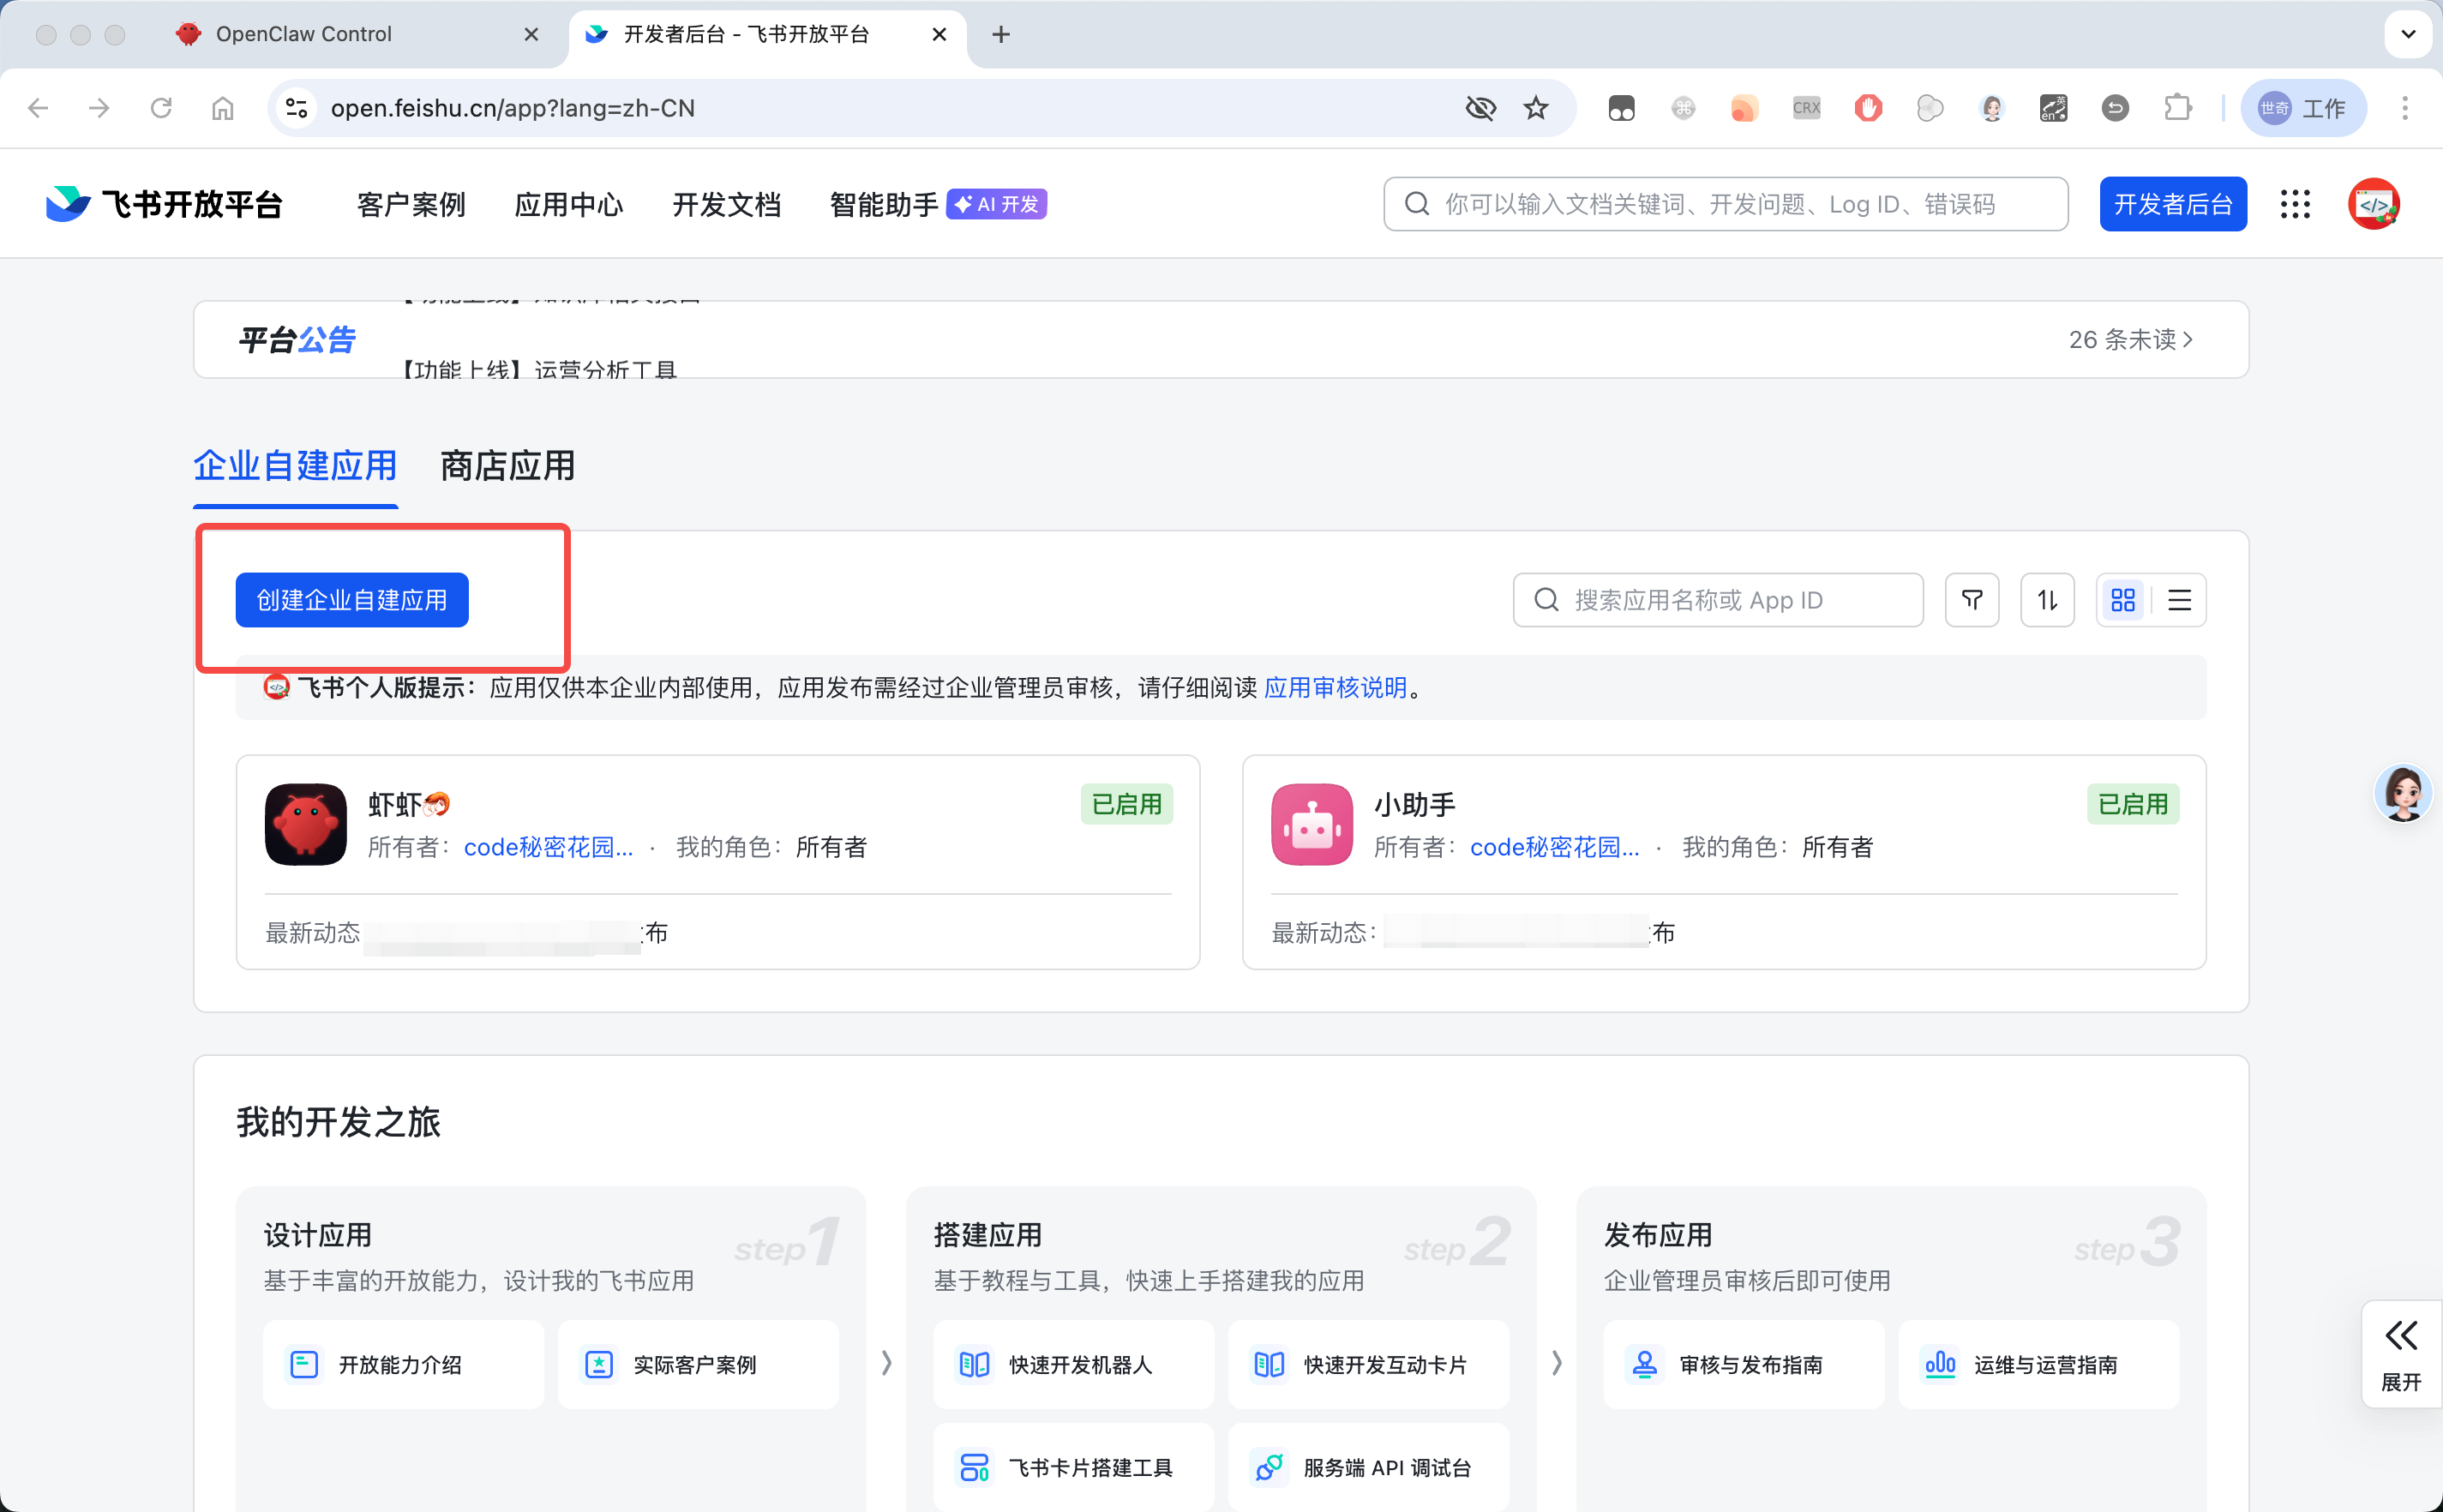Select 快速开发机器人 card
The height and width of the screenshot is (1512, 2443).
pyautogui.click(x=1072, y=1363)
